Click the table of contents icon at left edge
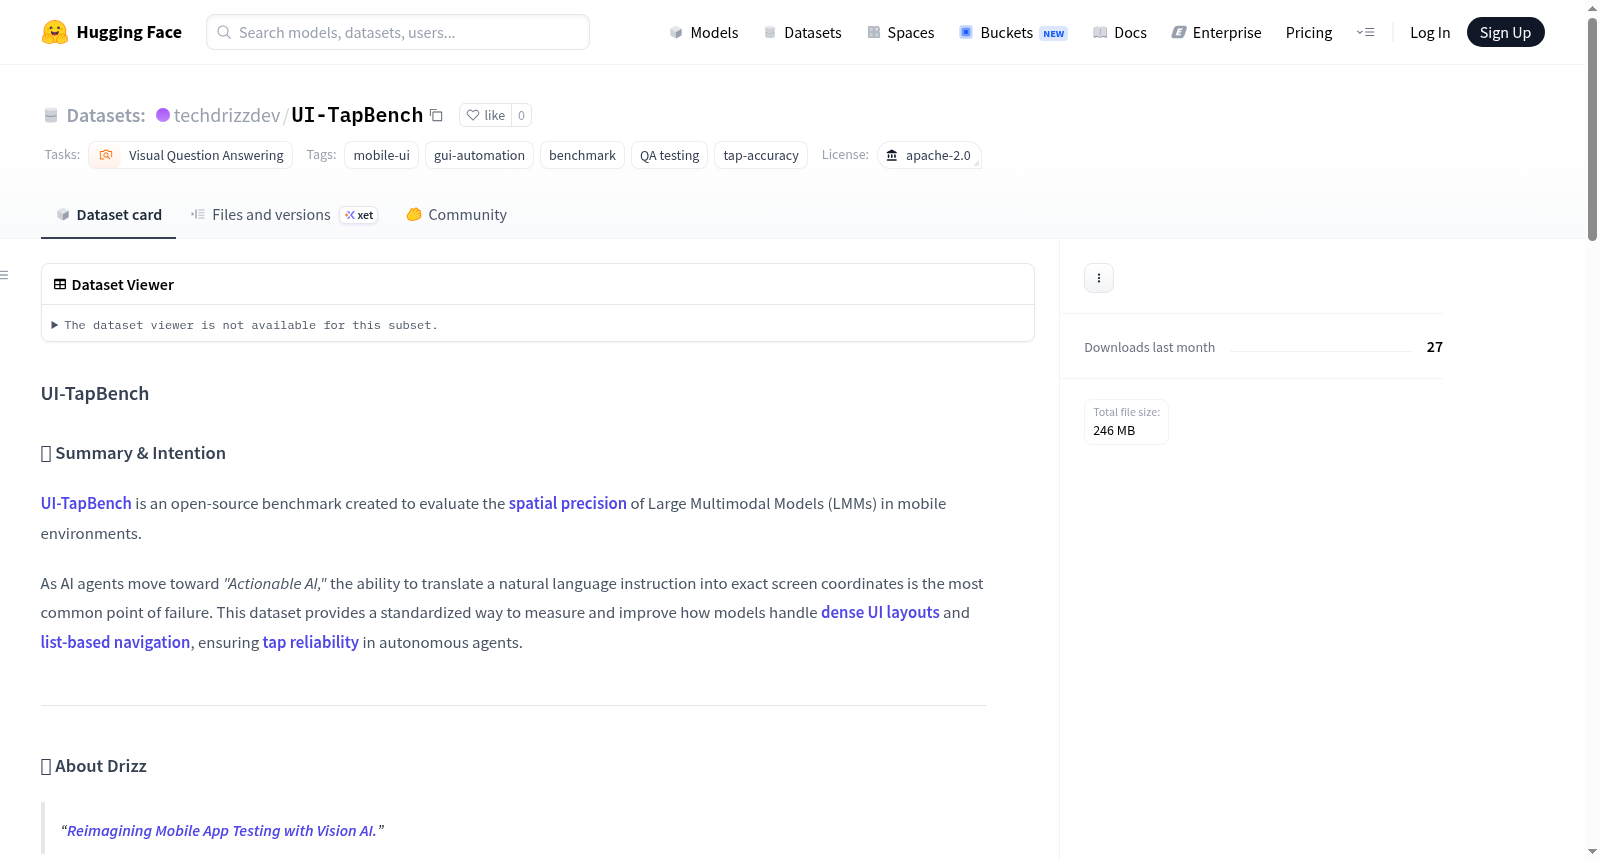Viewport: 1600px width, 861px height. pos(4,275)
